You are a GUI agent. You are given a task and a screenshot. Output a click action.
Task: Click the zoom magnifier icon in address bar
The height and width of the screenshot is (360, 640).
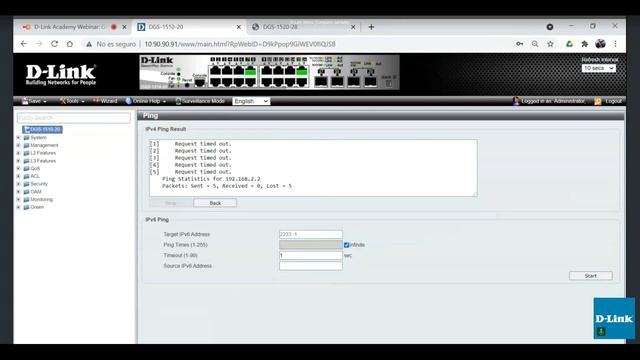click(x=535, y=44)
